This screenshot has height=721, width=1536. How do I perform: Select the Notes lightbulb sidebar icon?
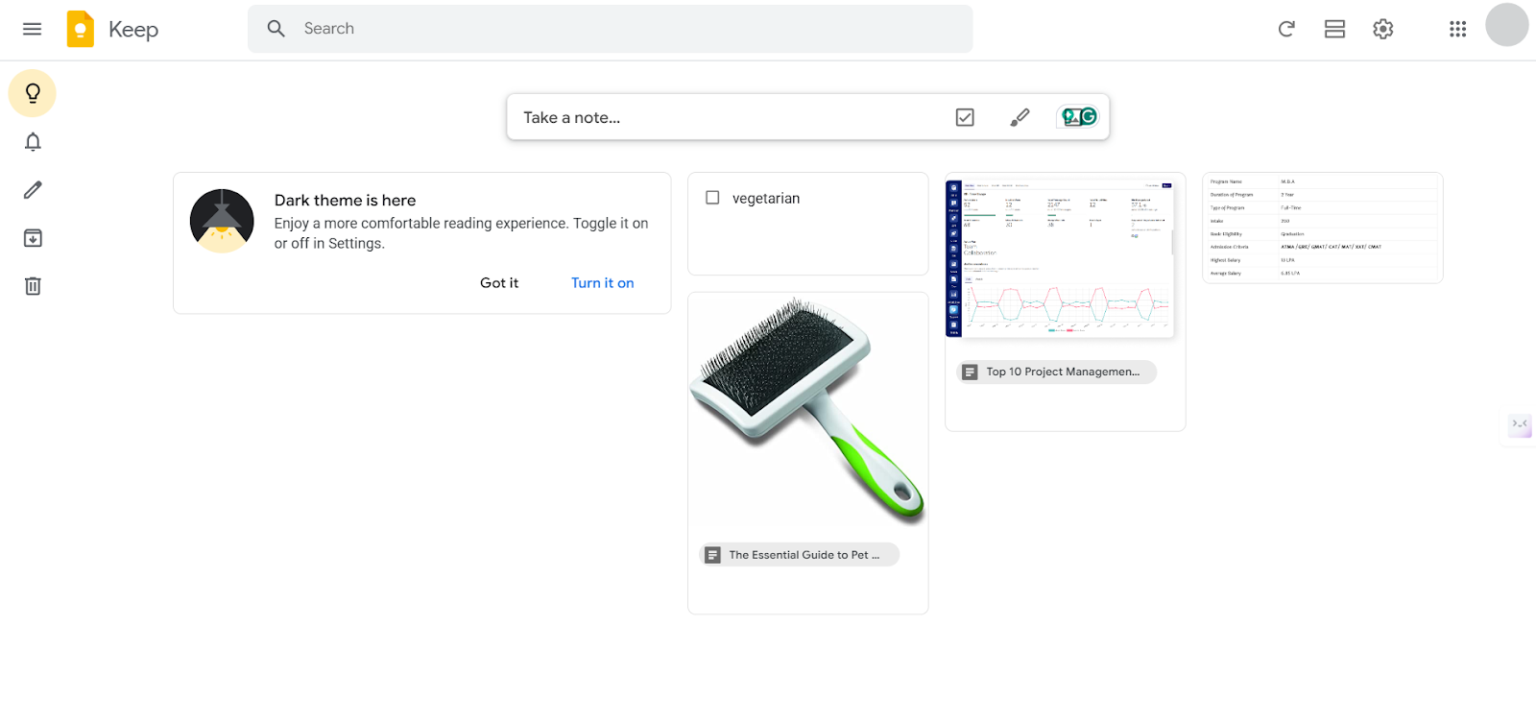pyautogui.click(x=32, y=94)
